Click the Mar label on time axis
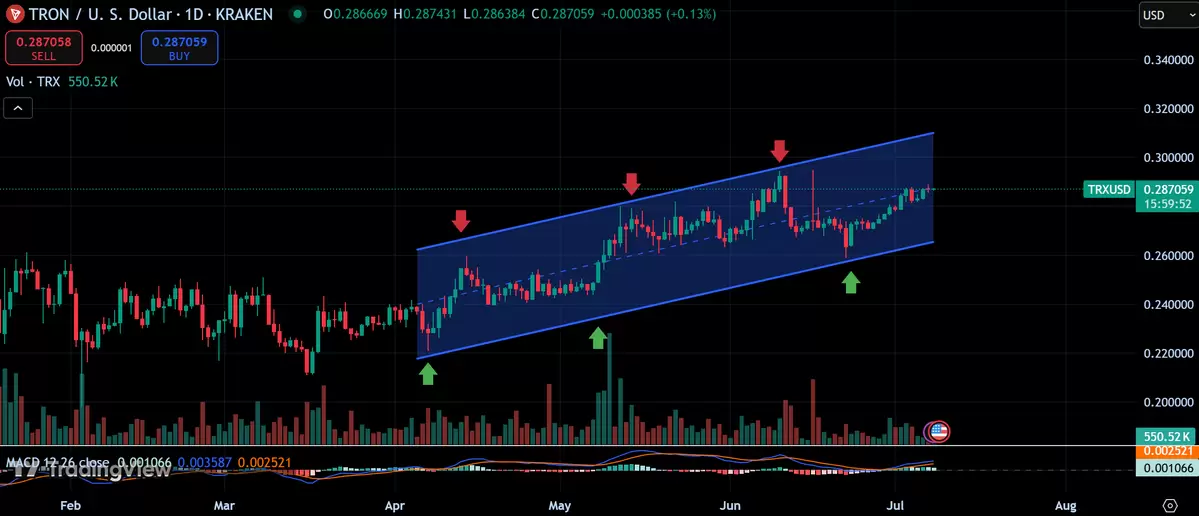This screenshot has width=1199, height=516. pyautogui.click(x=224, y=505)
